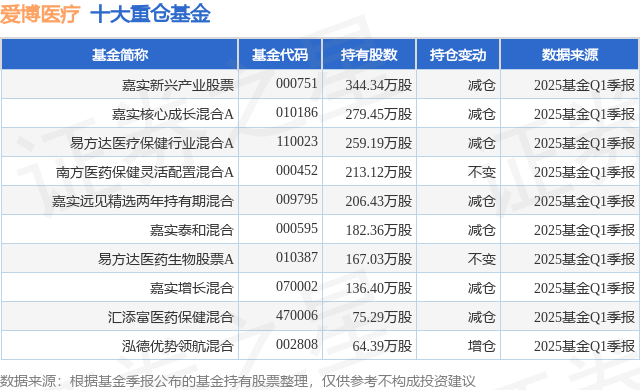Click the 十大重仓基金 heading
This screenshot has height=390, width=640.
click(150, 14)
